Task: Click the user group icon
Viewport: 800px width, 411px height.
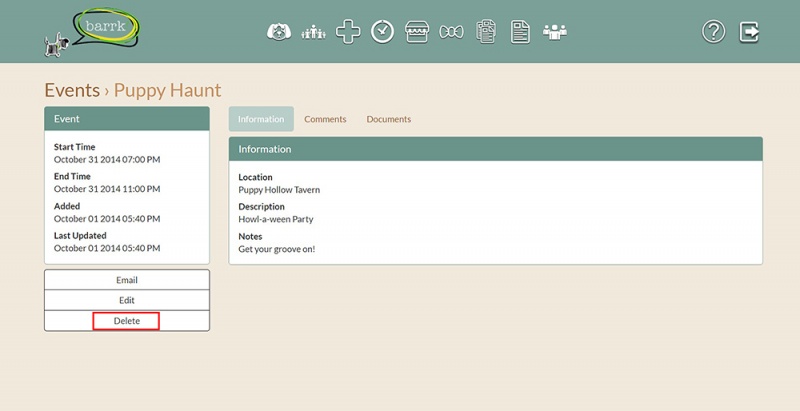Action: click(555, 33)
